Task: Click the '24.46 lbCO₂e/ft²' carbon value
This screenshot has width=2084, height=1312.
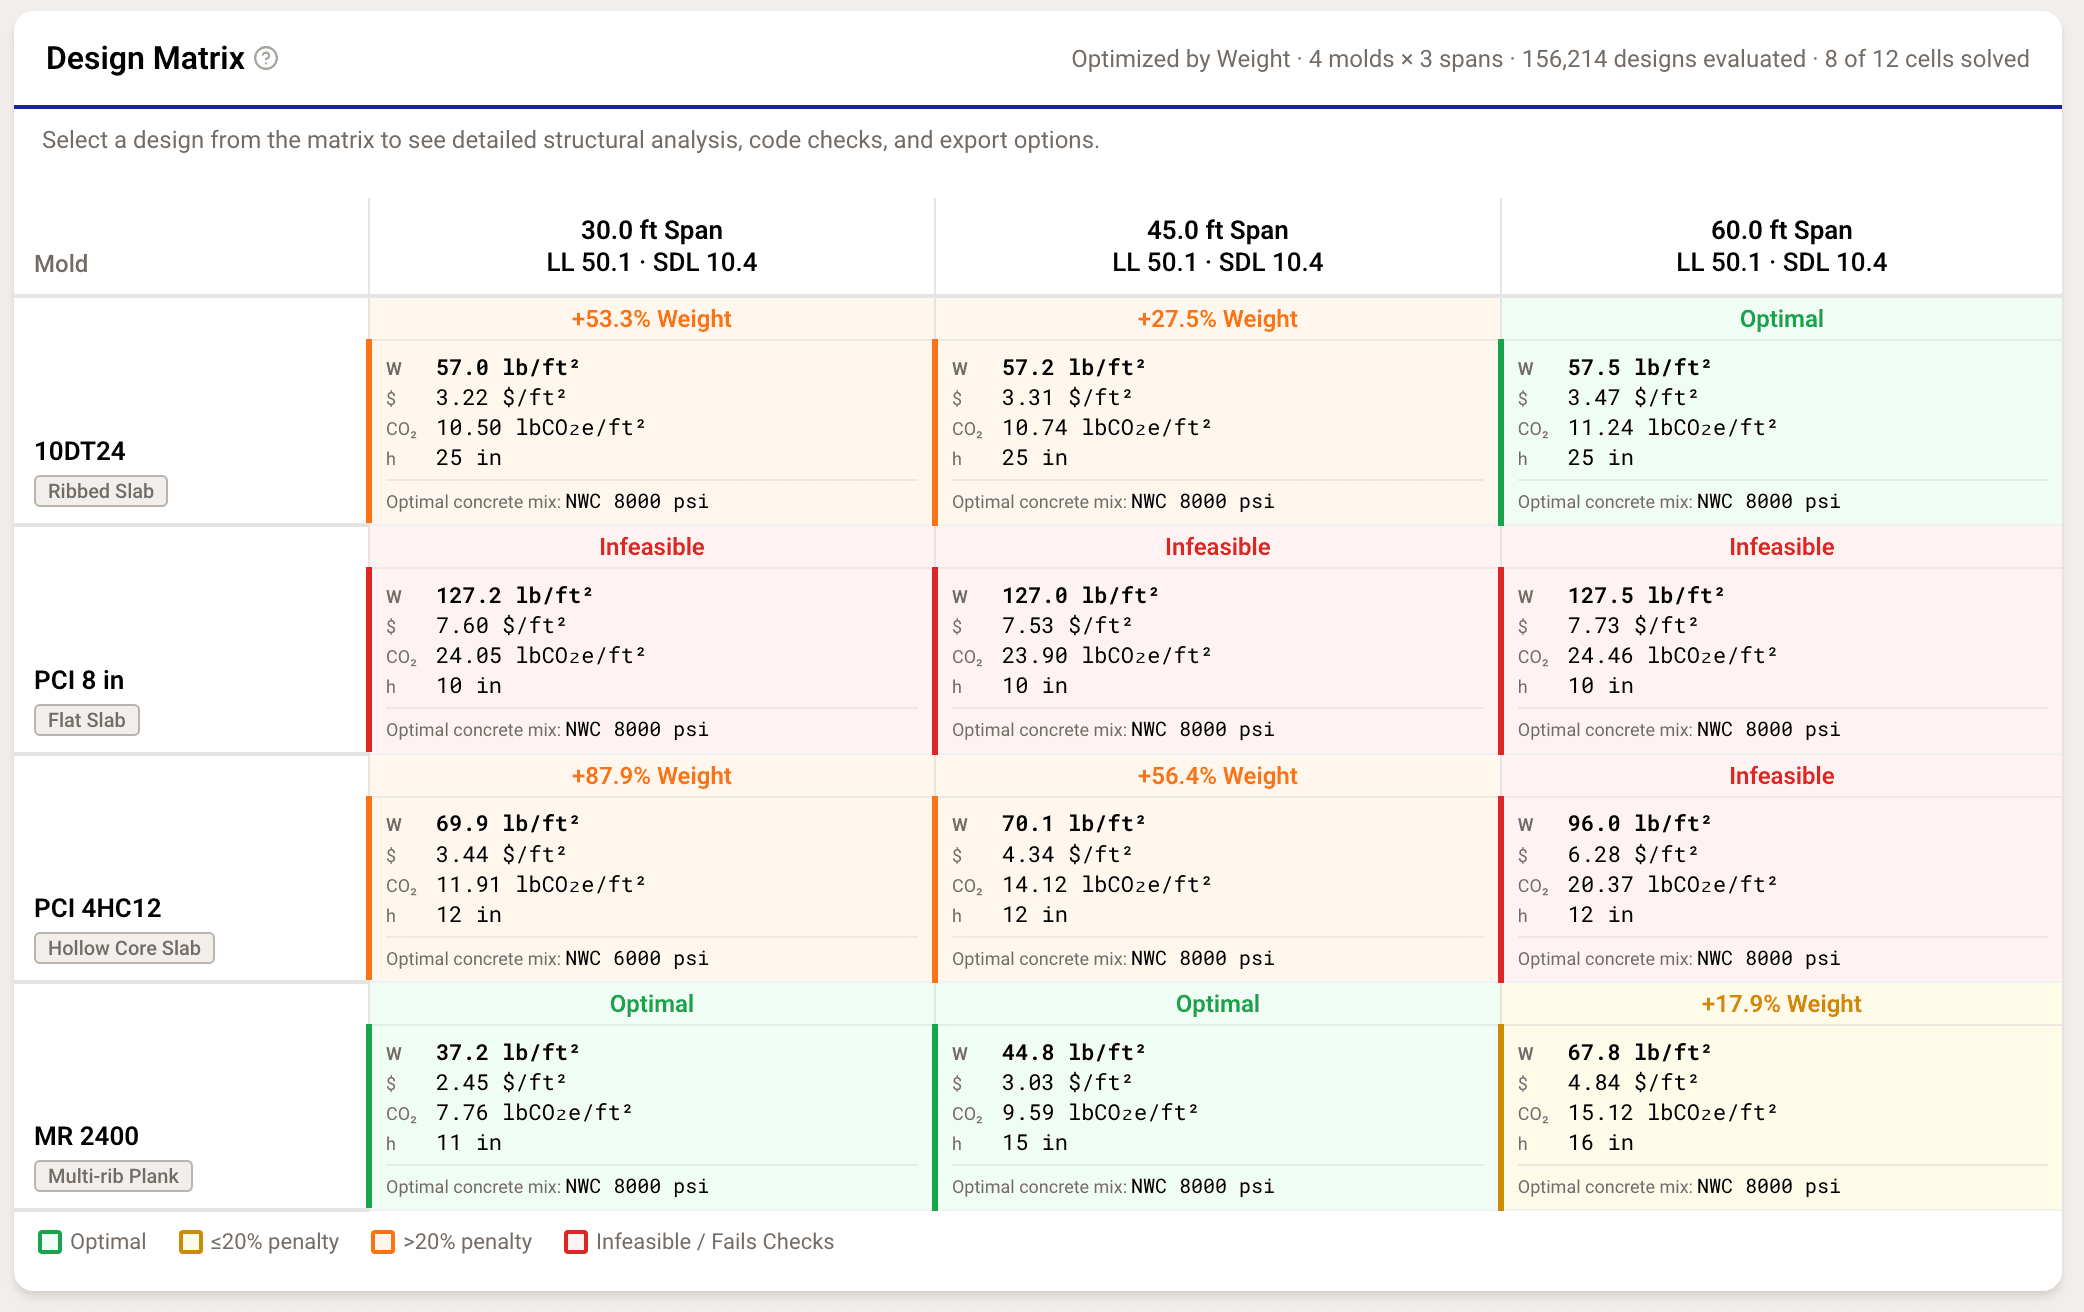Action: click(1672, 656)
